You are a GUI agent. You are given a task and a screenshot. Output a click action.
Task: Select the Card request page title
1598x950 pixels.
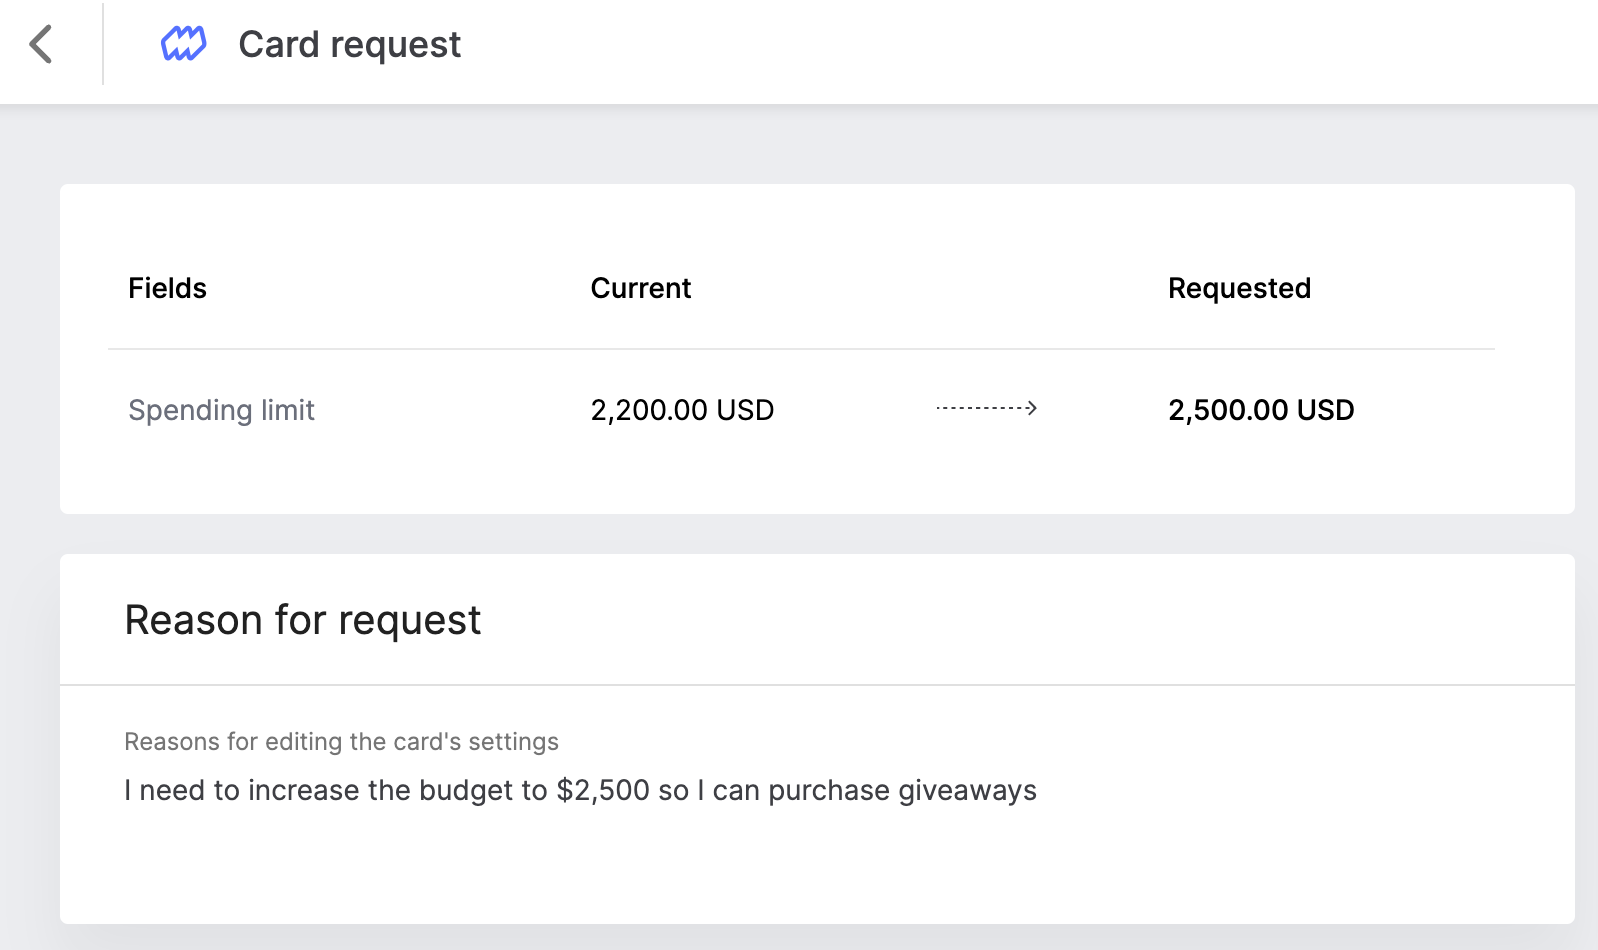[x=349, y=44]
